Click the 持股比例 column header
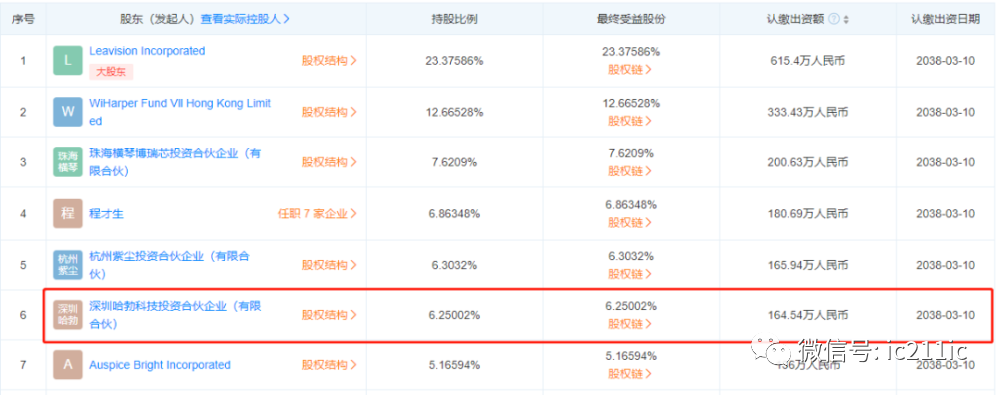 454,19
